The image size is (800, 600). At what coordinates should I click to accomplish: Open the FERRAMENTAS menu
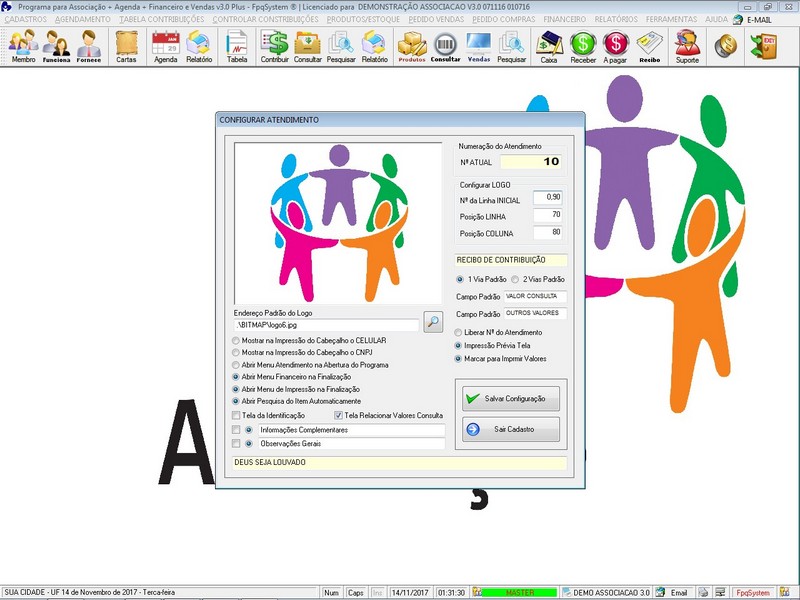click(x=671, y=19)
